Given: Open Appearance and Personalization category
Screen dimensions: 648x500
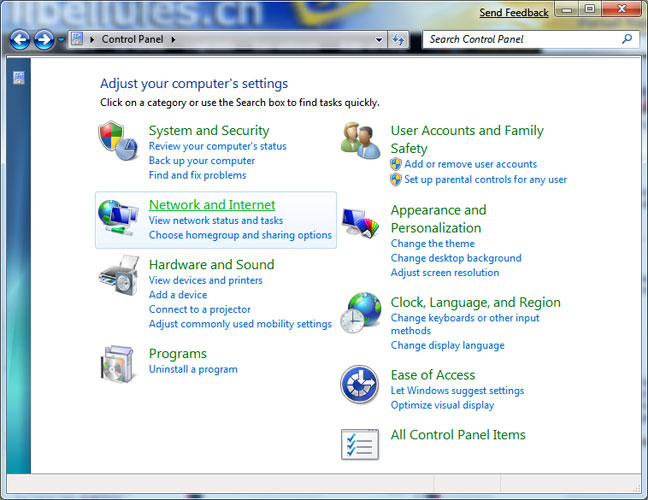Looking at the screenshot, I should (438, 219).
